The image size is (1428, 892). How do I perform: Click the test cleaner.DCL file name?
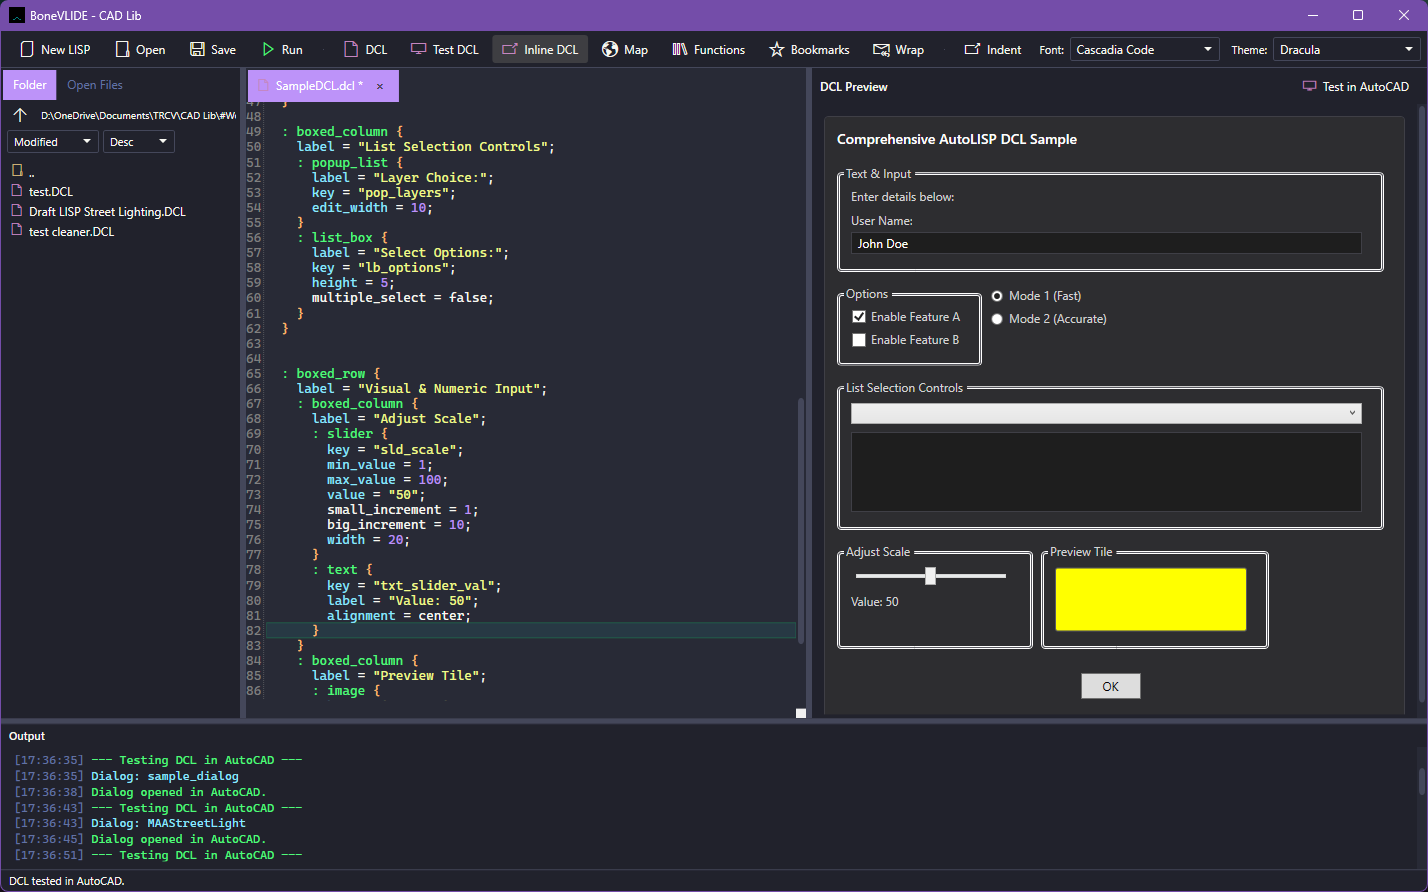(71, 231)
